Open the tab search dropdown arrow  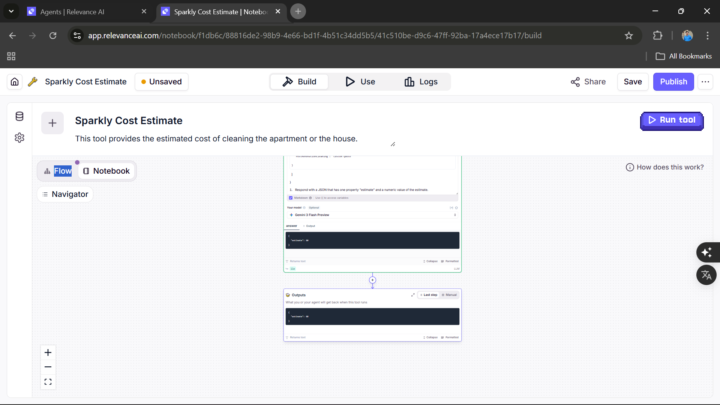point(11,11)
